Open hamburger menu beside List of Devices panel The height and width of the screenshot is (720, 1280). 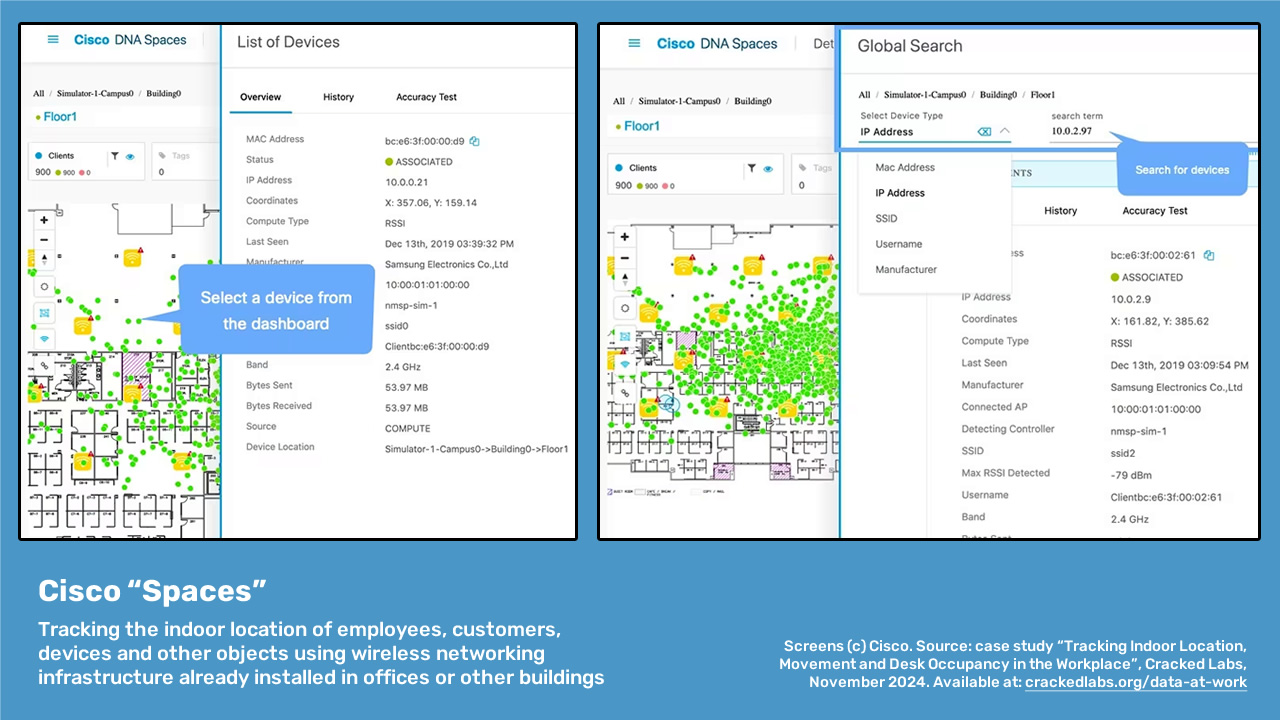(x=53, y=40)
